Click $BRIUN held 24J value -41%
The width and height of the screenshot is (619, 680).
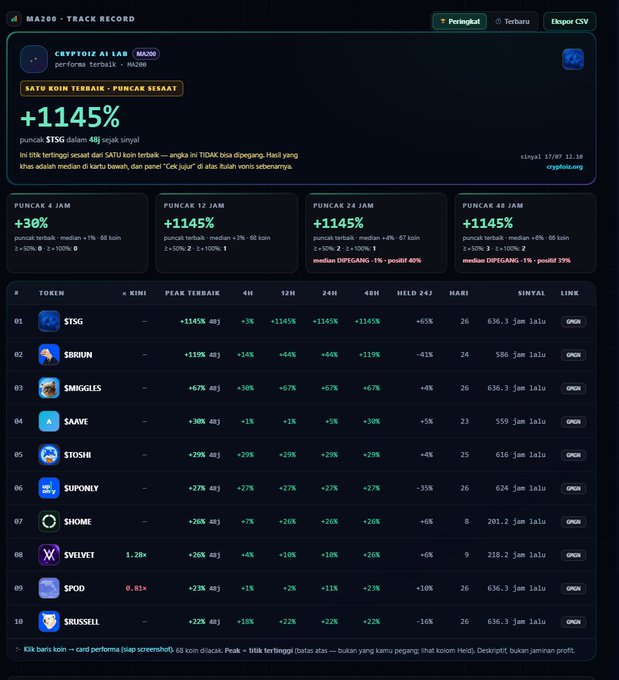coord(425,355)
